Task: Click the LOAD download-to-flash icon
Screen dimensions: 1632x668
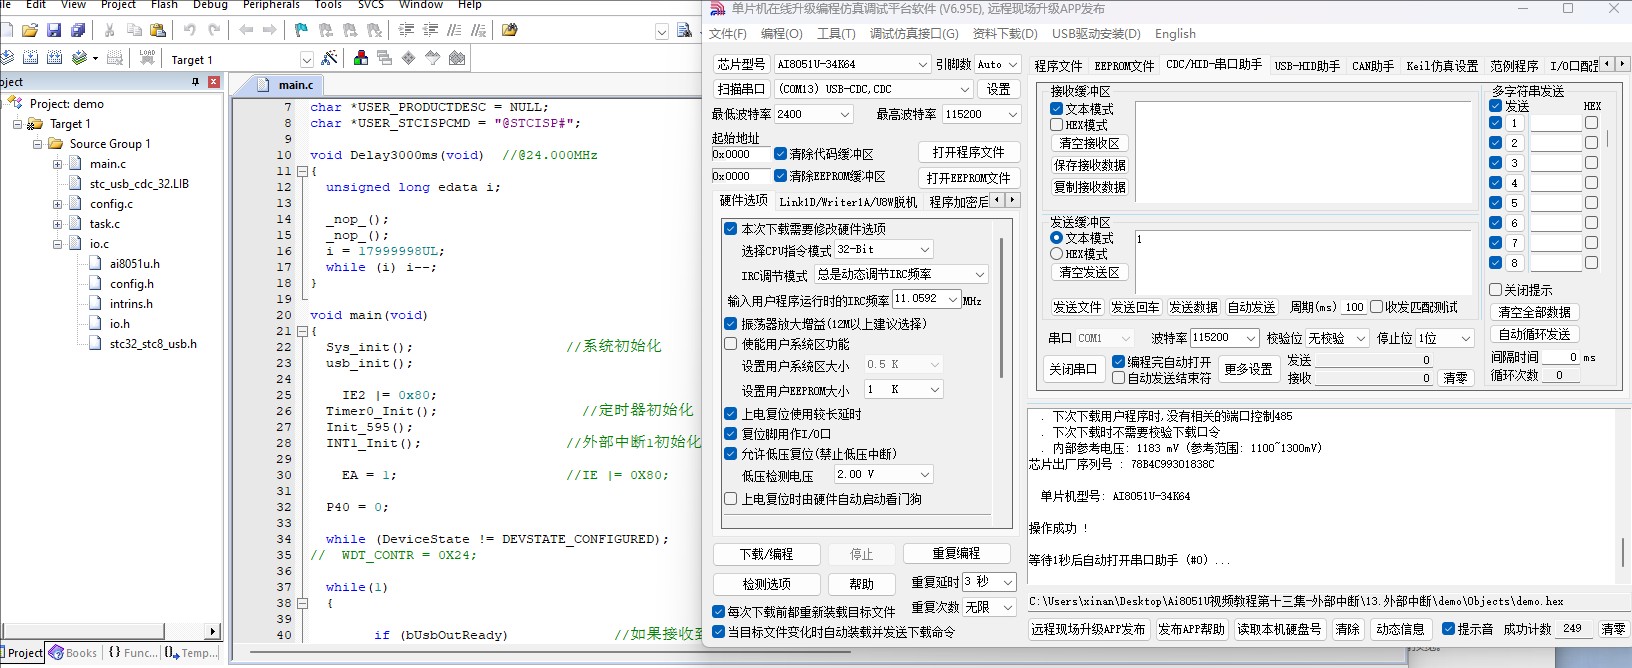Action: [x=147, y=58]
